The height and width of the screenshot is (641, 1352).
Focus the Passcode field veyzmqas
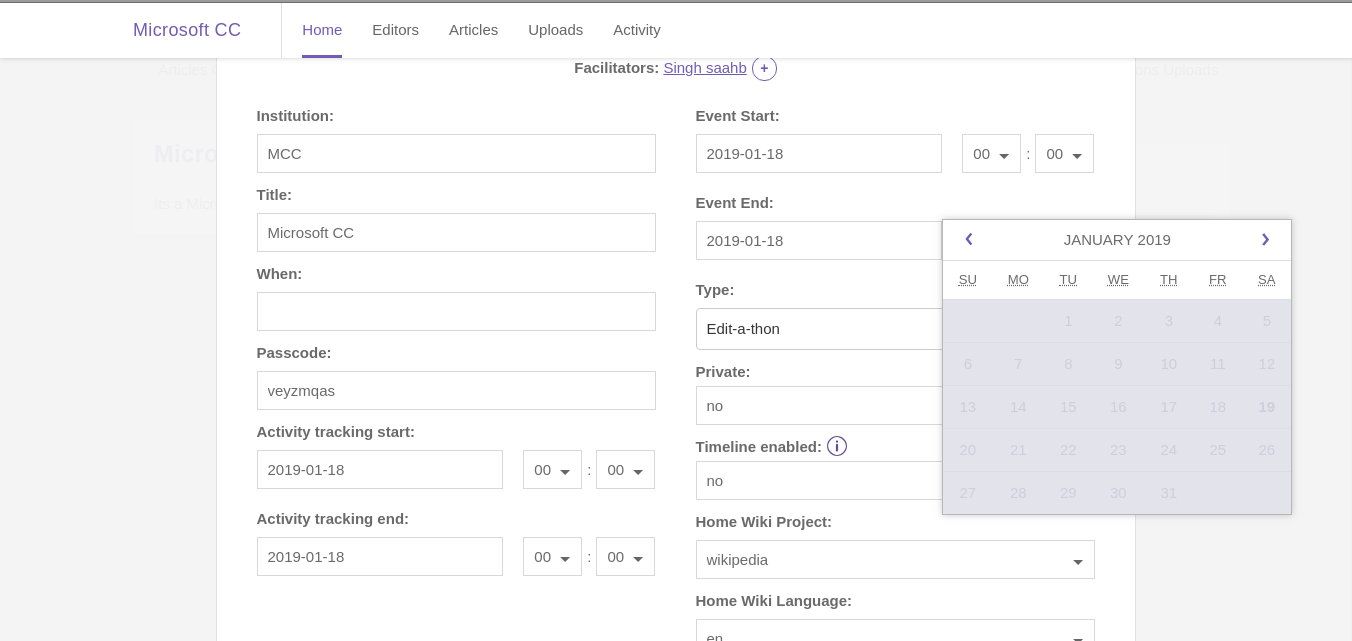pyautogui.click(x=456, y=391)
